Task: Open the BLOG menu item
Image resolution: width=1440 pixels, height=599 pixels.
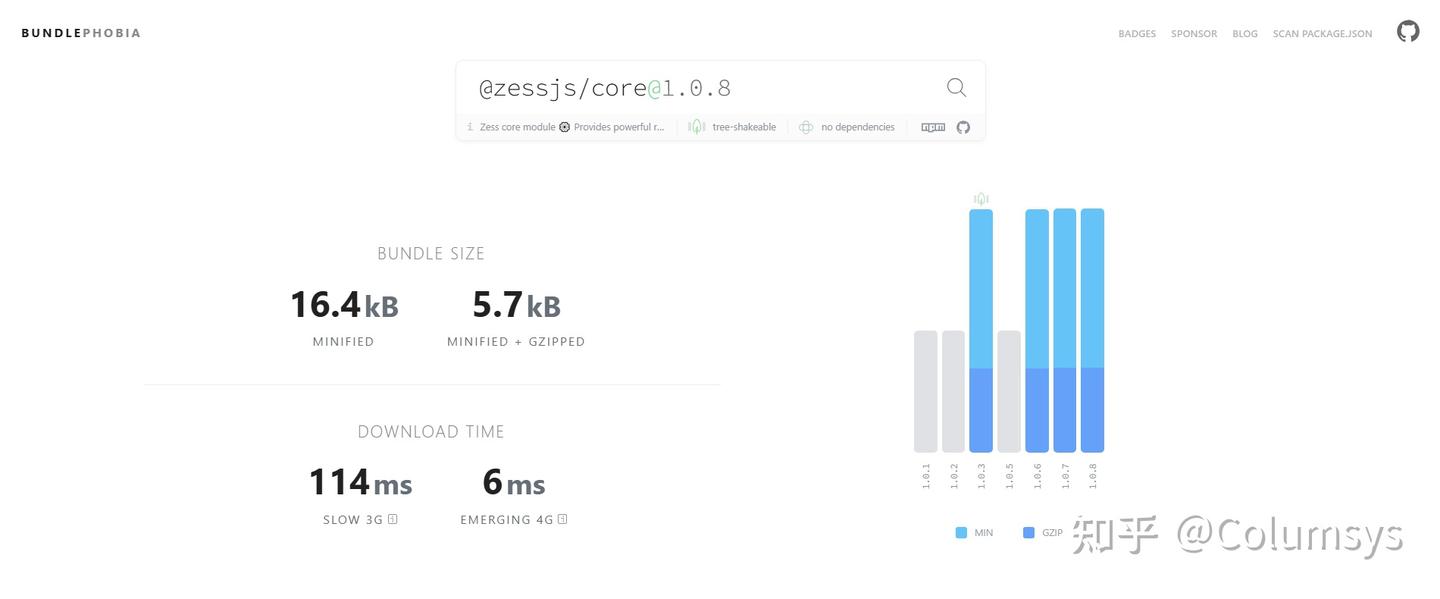Action: 1244,33
